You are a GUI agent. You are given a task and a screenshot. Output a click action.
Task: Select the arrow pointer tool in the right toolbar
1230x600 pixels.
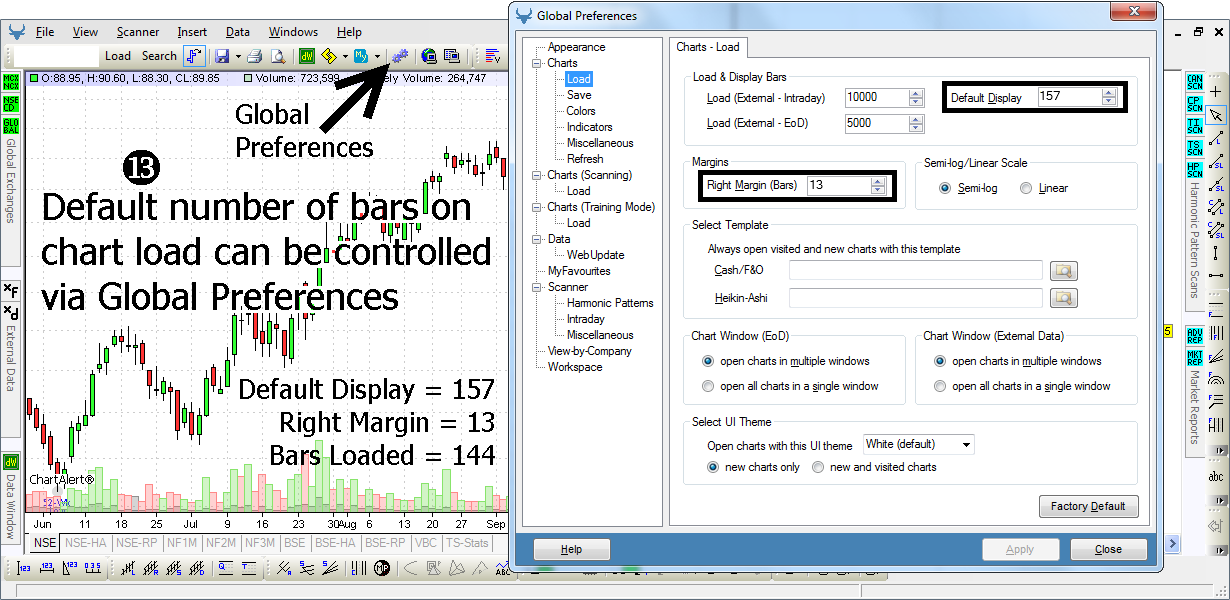tap(1216, 115)
